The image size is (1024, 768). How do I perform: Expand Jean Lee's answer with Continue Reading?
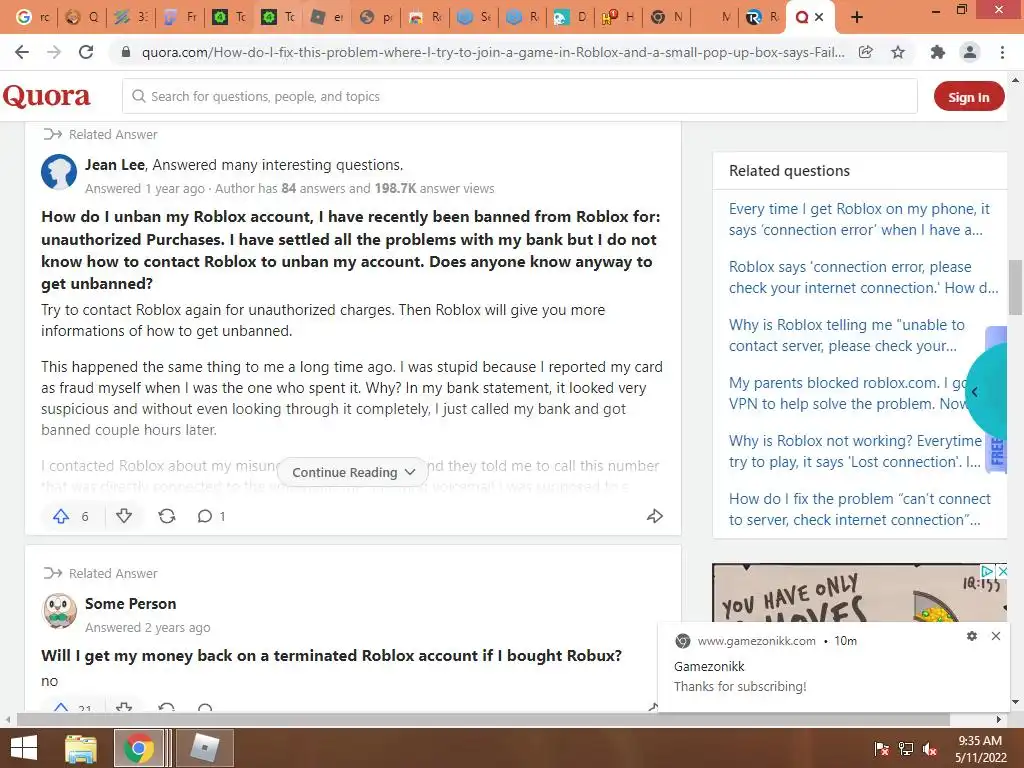(353, 472)
